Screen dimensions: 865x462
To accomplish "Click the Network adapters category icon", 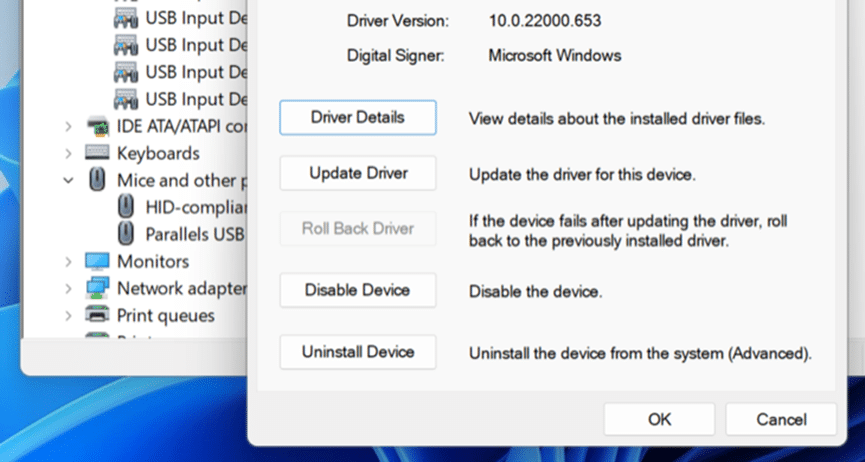I will point(98,288).
